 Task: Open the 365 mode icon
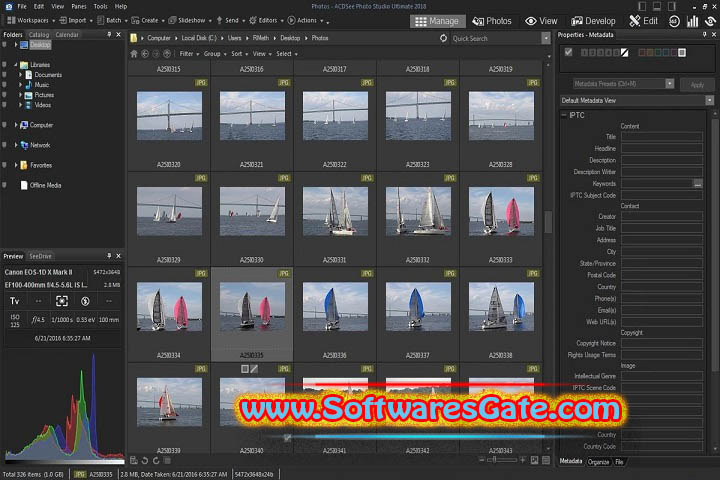point(674,21)
